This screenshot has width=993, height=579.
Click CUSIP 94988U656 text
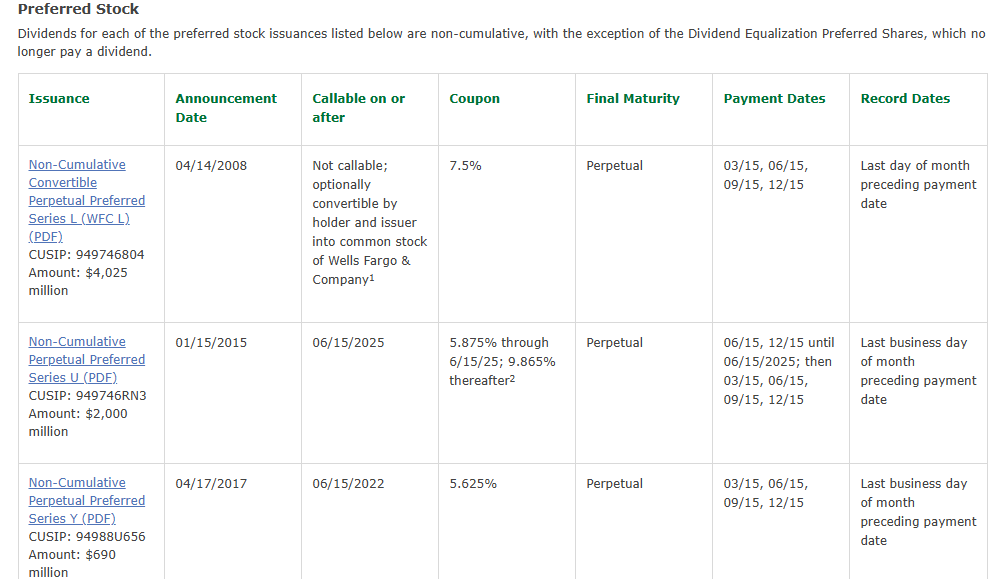pyautogui.click(x=87, y=537)
